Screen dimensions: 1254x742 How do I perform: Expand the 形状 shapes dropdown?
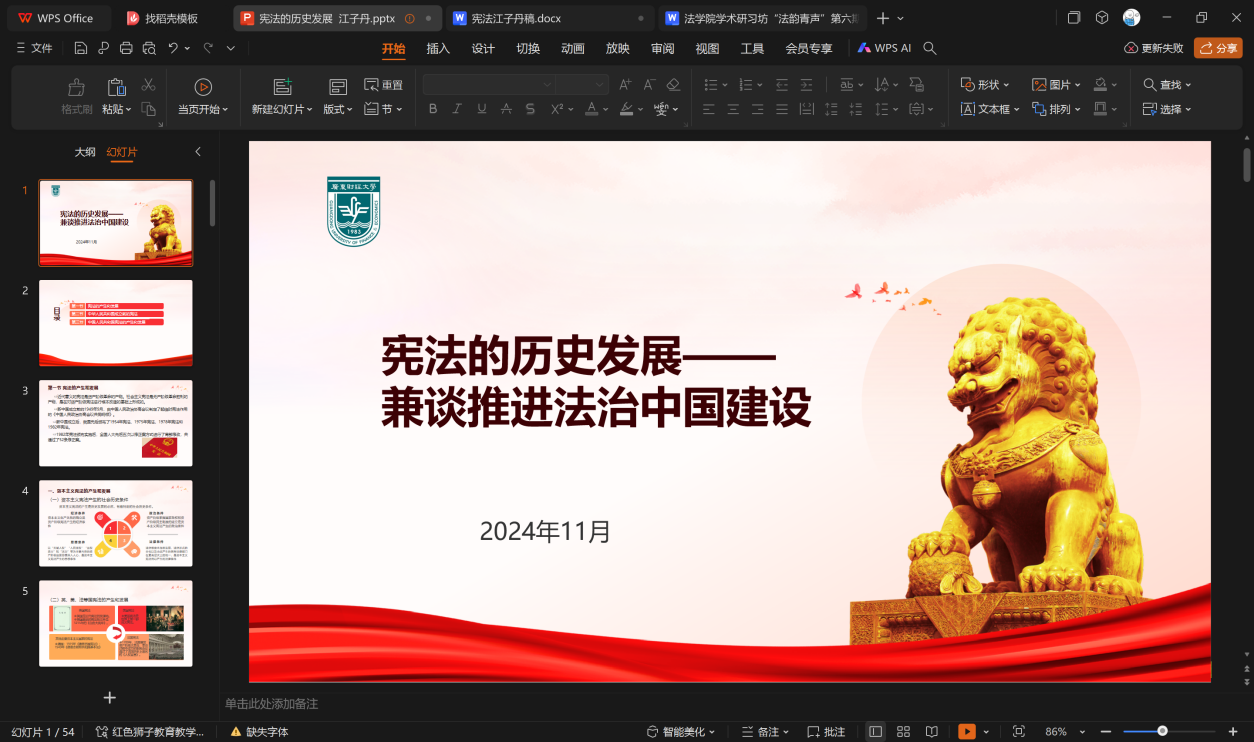[x=985, y=85]
